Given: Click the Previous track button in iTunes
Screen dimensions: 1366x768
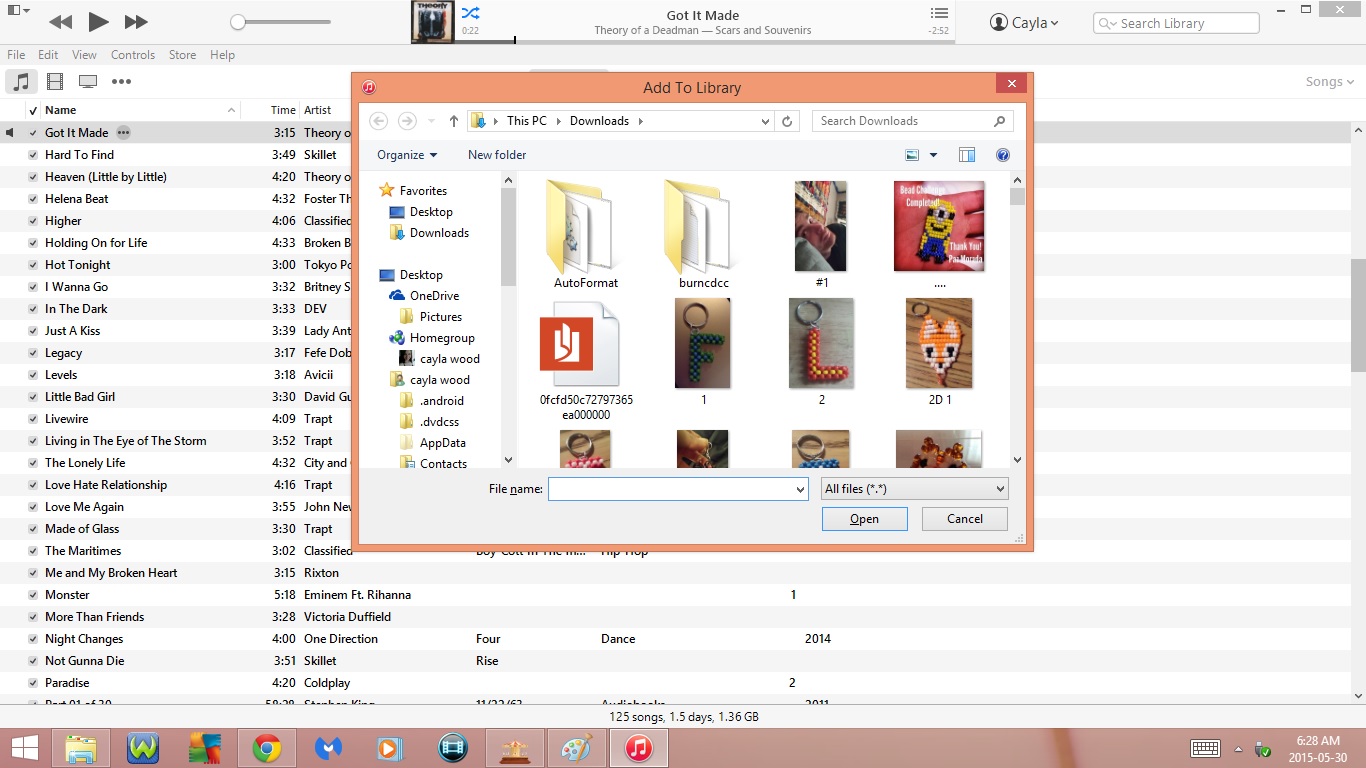Looking at the screenshot, I should 60,22.
